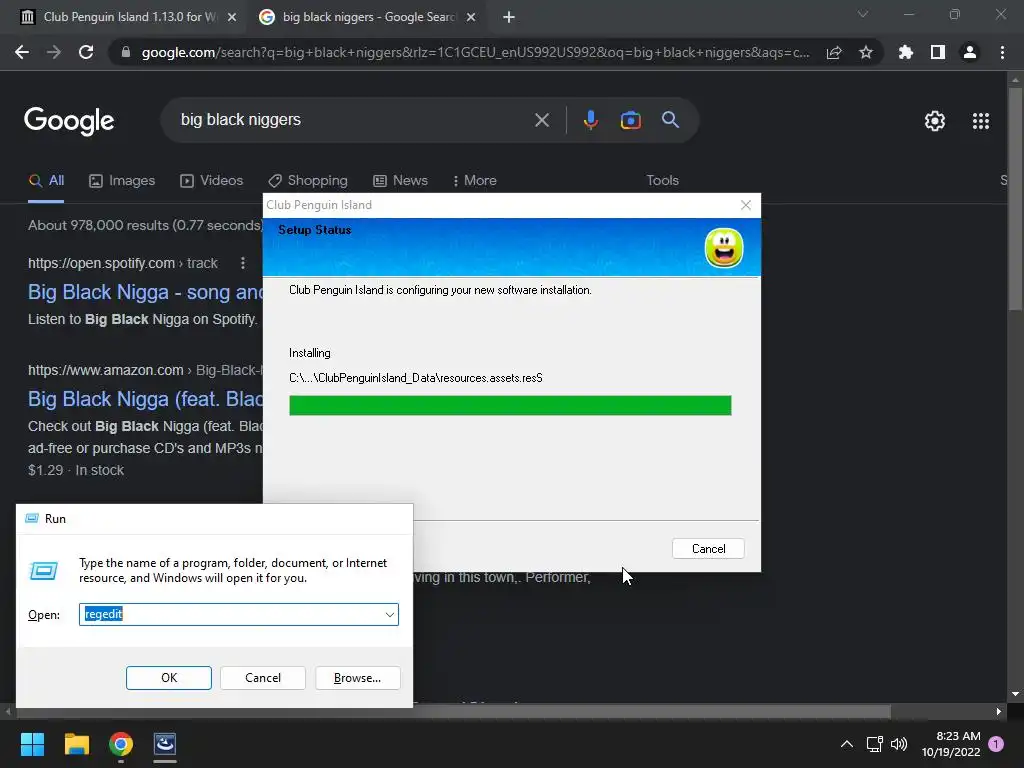Open the open.spotify.com result title link
Screen dimensions: 1024x768
pyautogui.click(x=145, y=293)
